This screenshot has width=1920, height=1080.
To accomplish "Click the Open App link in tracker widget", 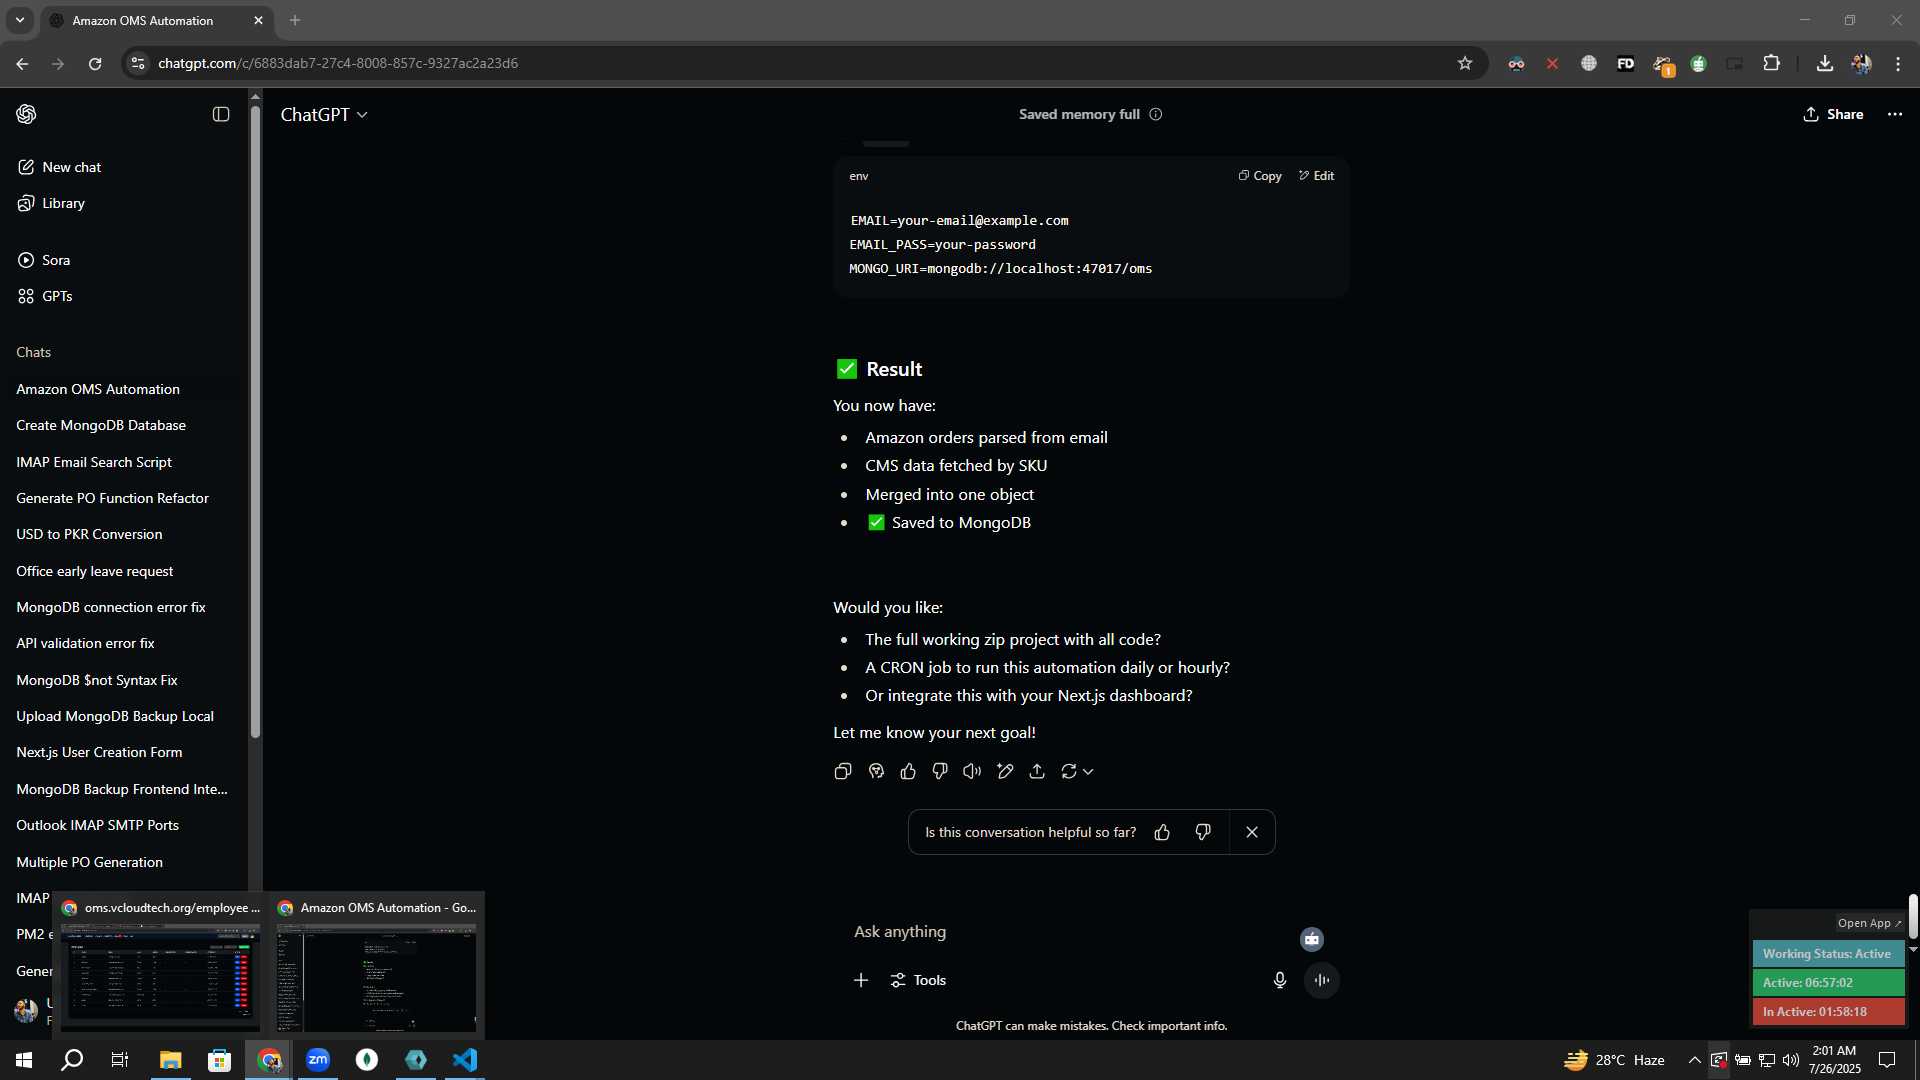I will click(1868, 923).
